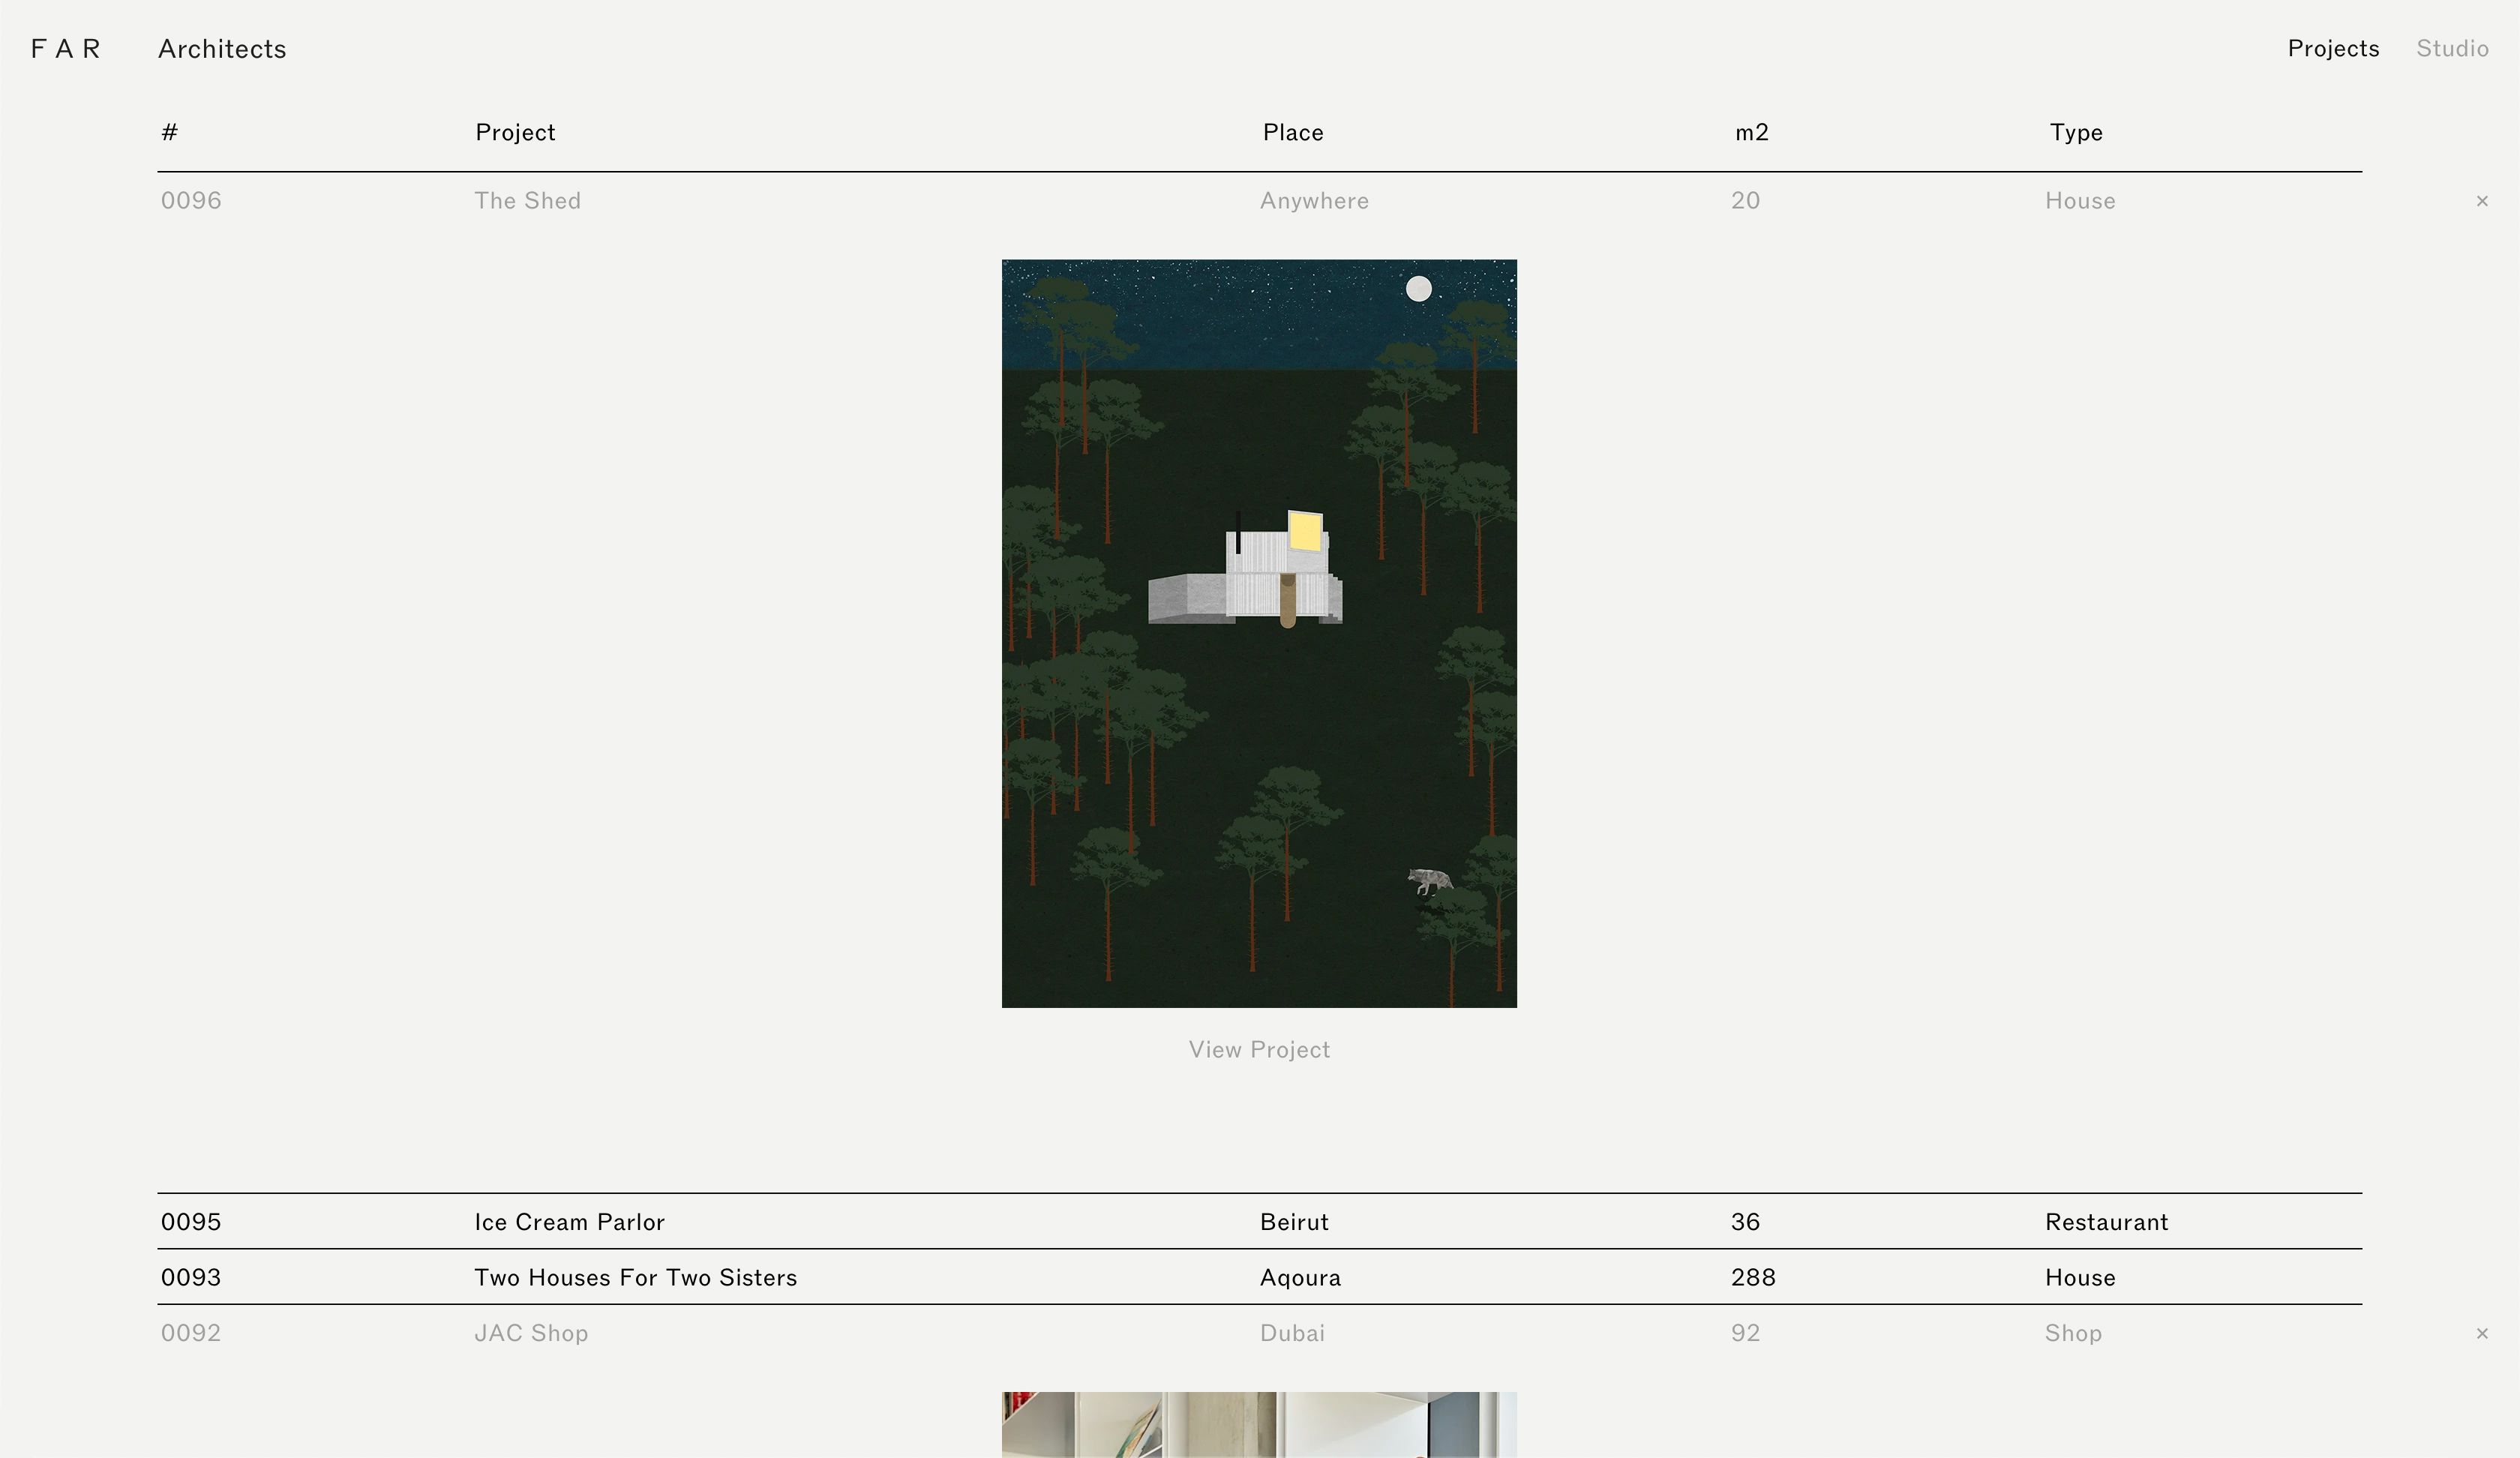
Task: Click the FAR logo
Action: (66, 49)
